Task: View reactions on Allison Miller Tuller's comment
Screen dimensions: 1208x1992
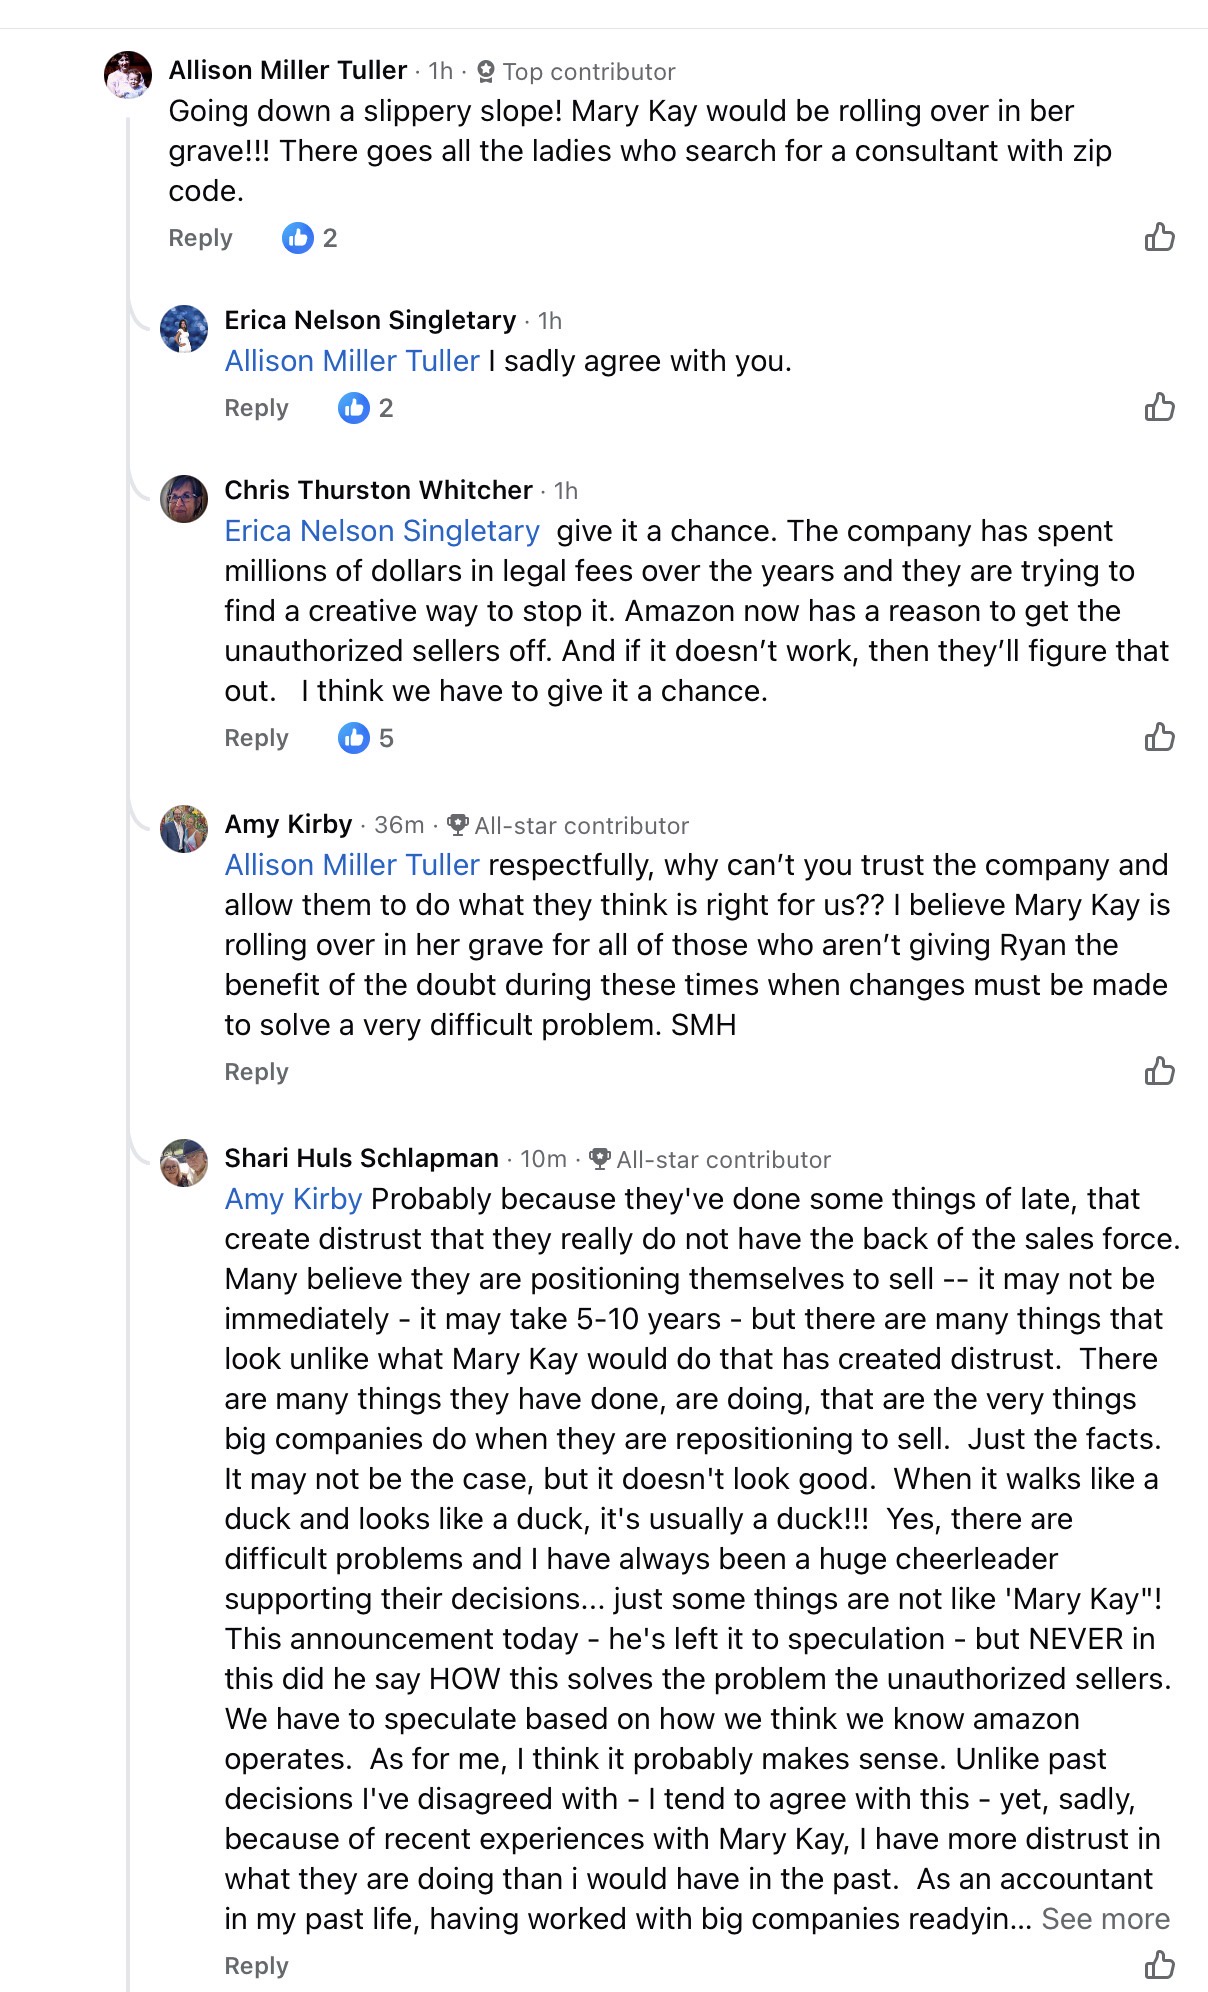Action: 310,238
